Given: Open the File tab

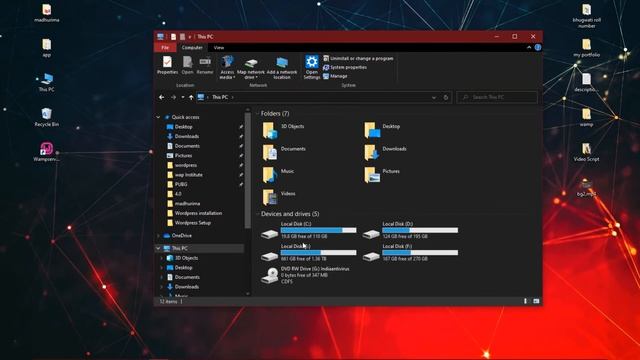Looking at the screenshot, I should [165, 47].
